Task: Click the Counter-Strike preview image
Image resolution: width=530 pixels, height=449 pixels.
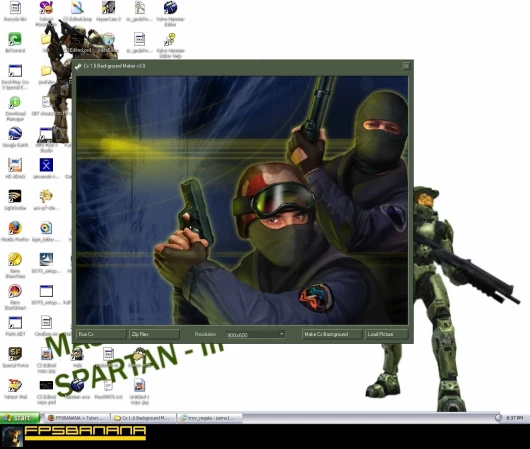Action: (x=242, y=200)
